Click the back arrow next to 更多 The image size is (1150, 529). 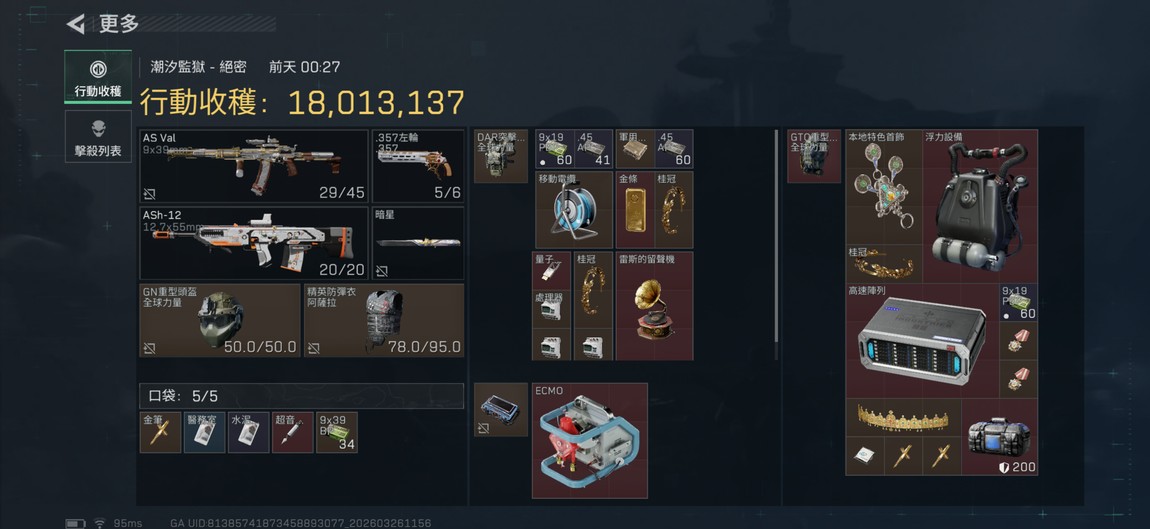coord(76,24)
